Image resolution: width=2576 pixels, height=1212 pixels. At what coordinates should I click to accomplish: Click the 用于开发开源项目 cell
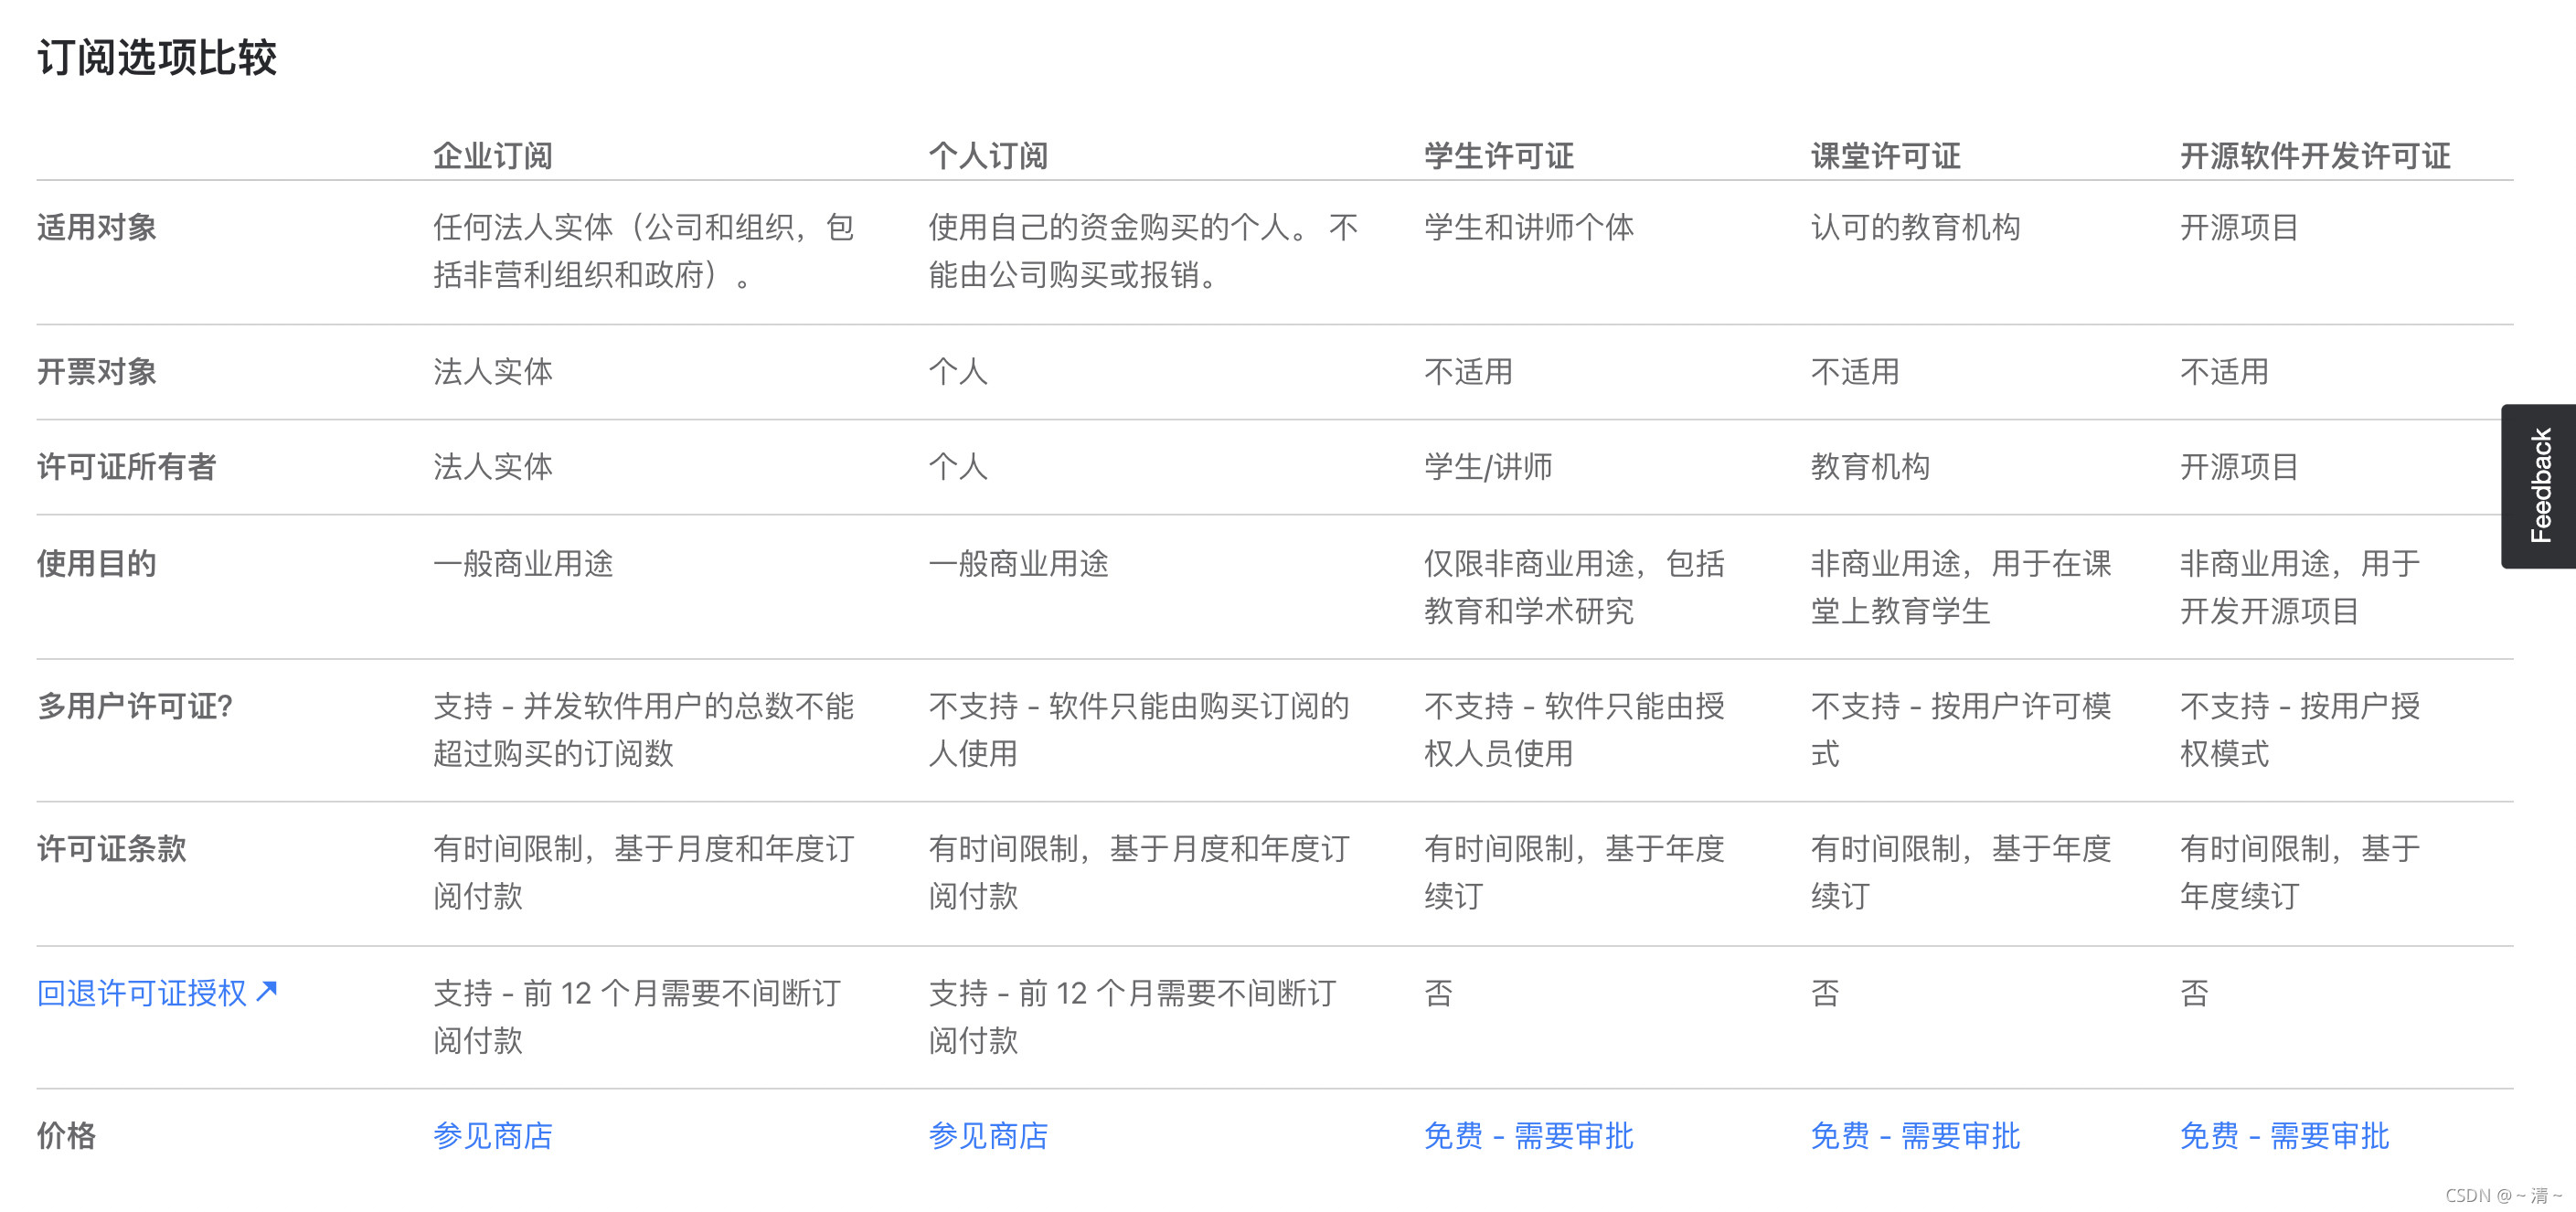[x=2300, y=587]
